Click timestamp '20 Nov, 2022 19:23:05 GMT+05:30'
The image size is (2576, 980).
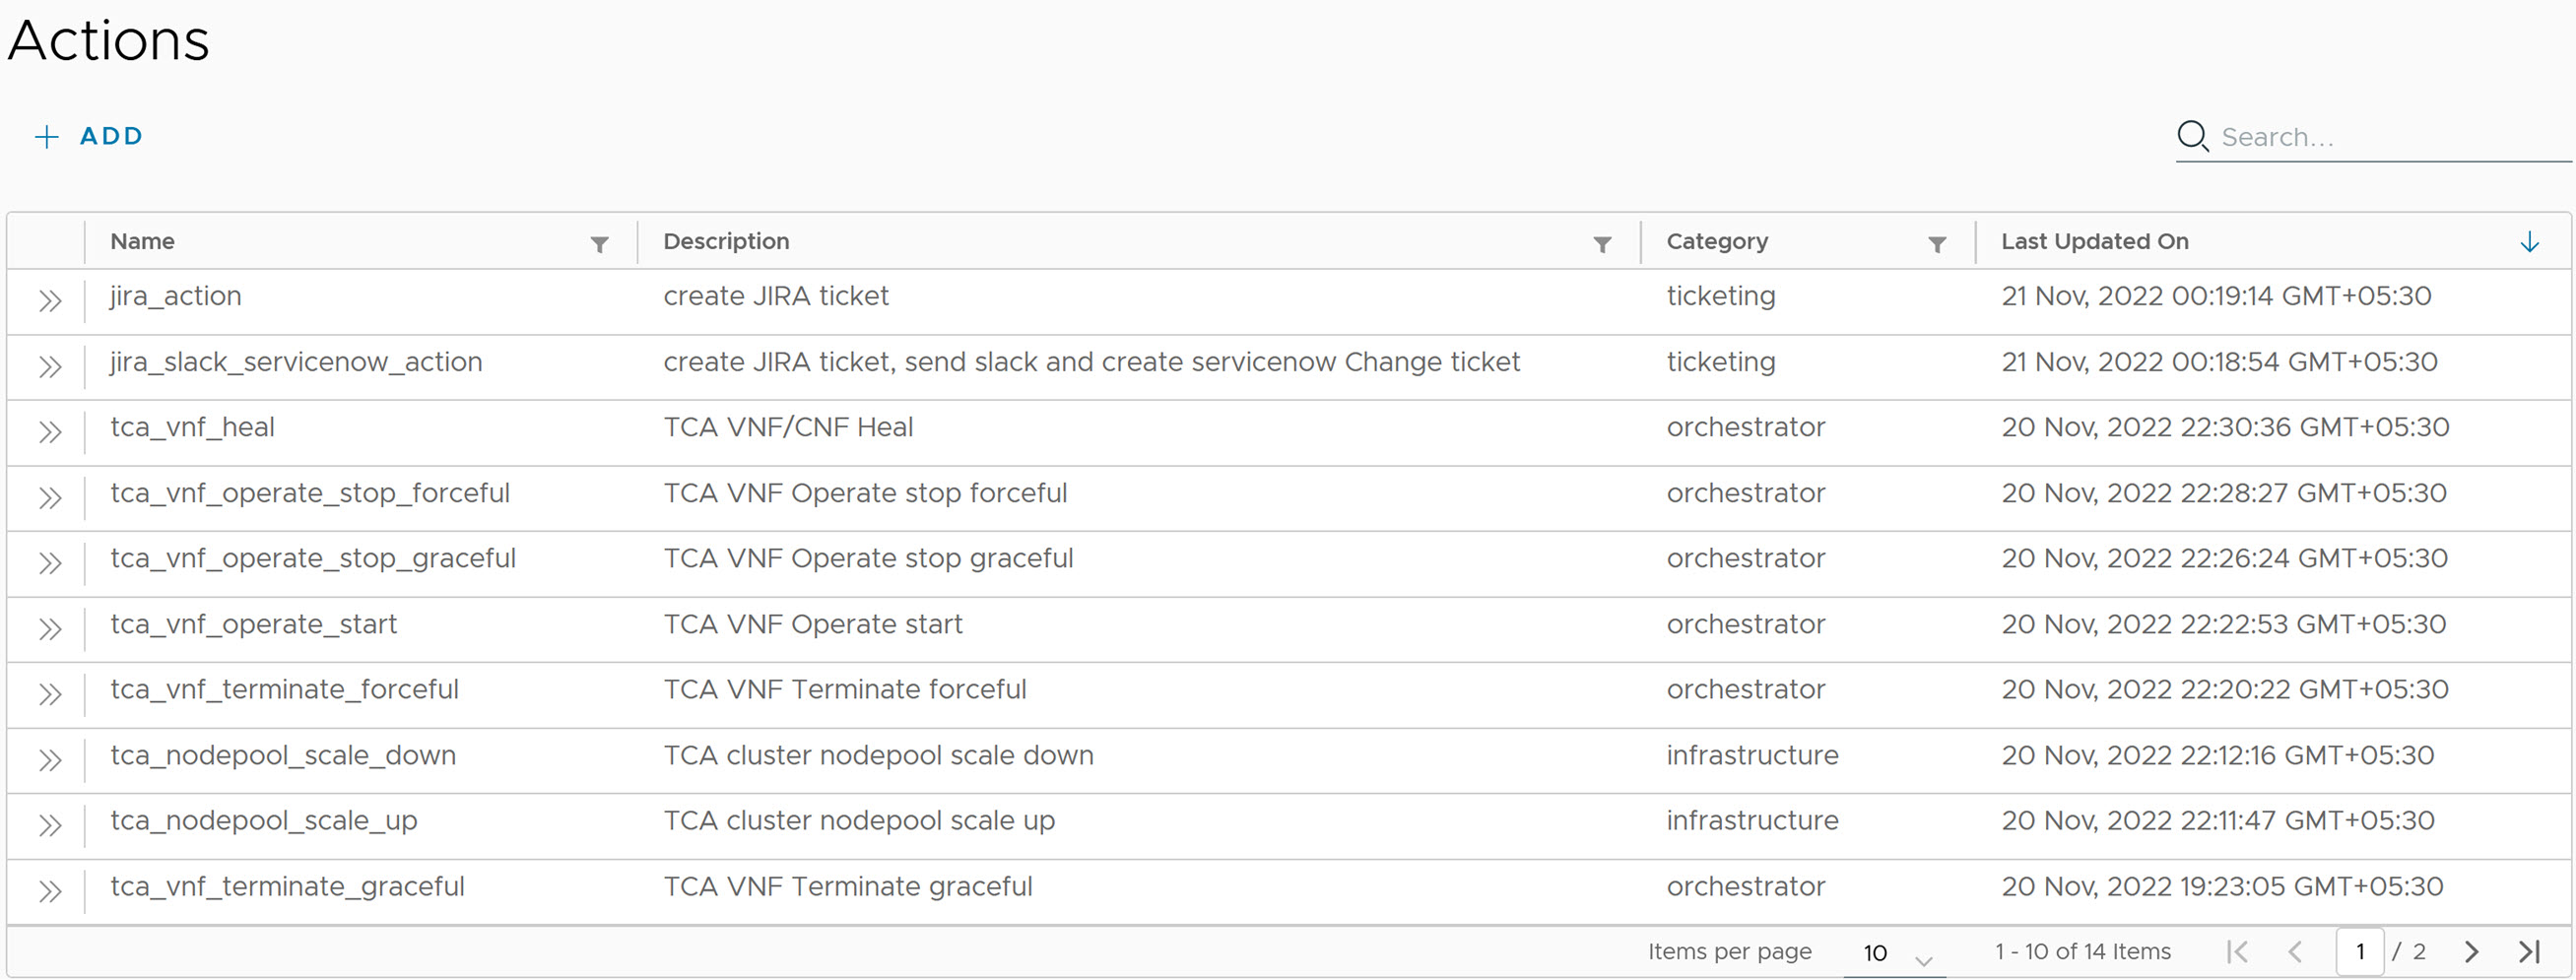[2222, 886]
